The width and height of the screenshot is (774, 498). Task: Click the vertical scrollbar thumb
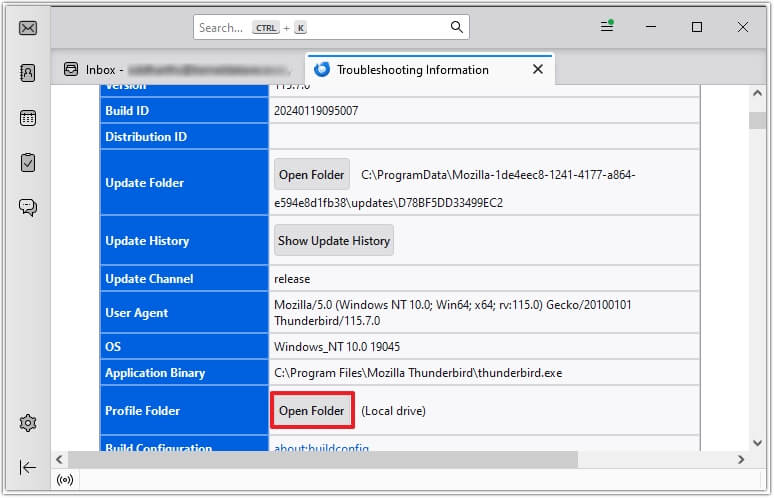coord(757,121)
